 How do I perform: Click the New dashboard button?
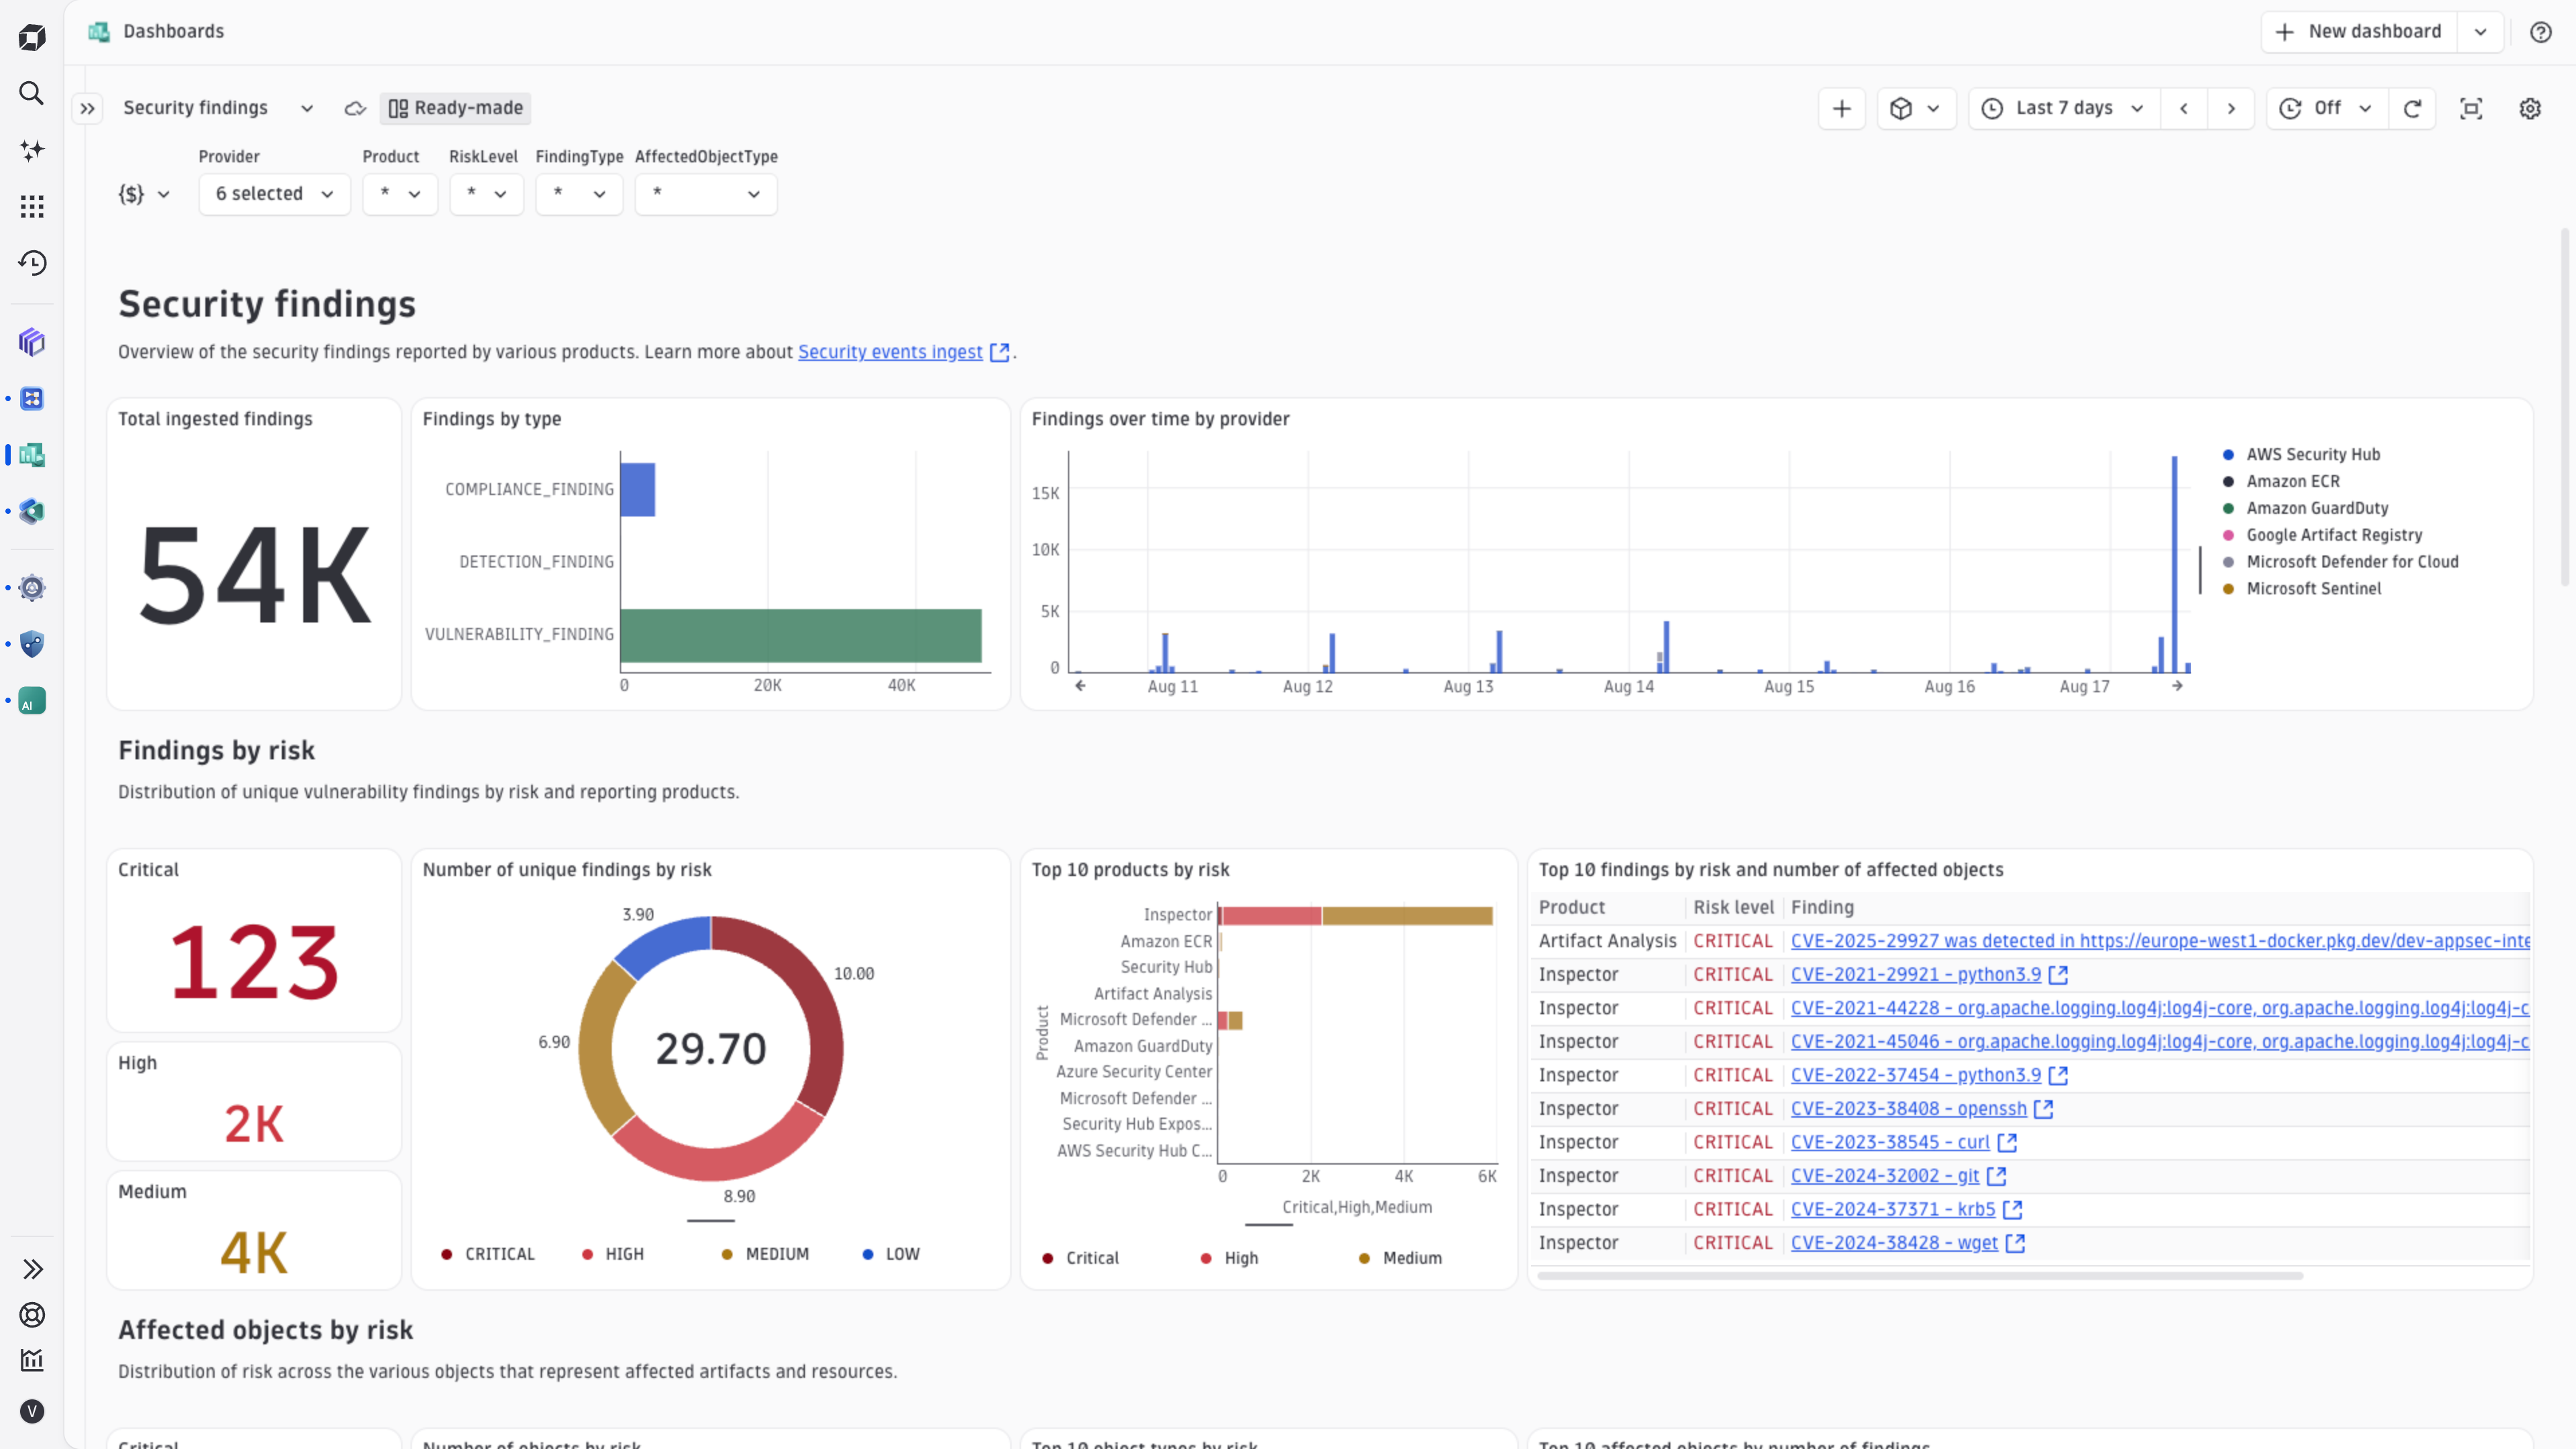point(2360,32)
